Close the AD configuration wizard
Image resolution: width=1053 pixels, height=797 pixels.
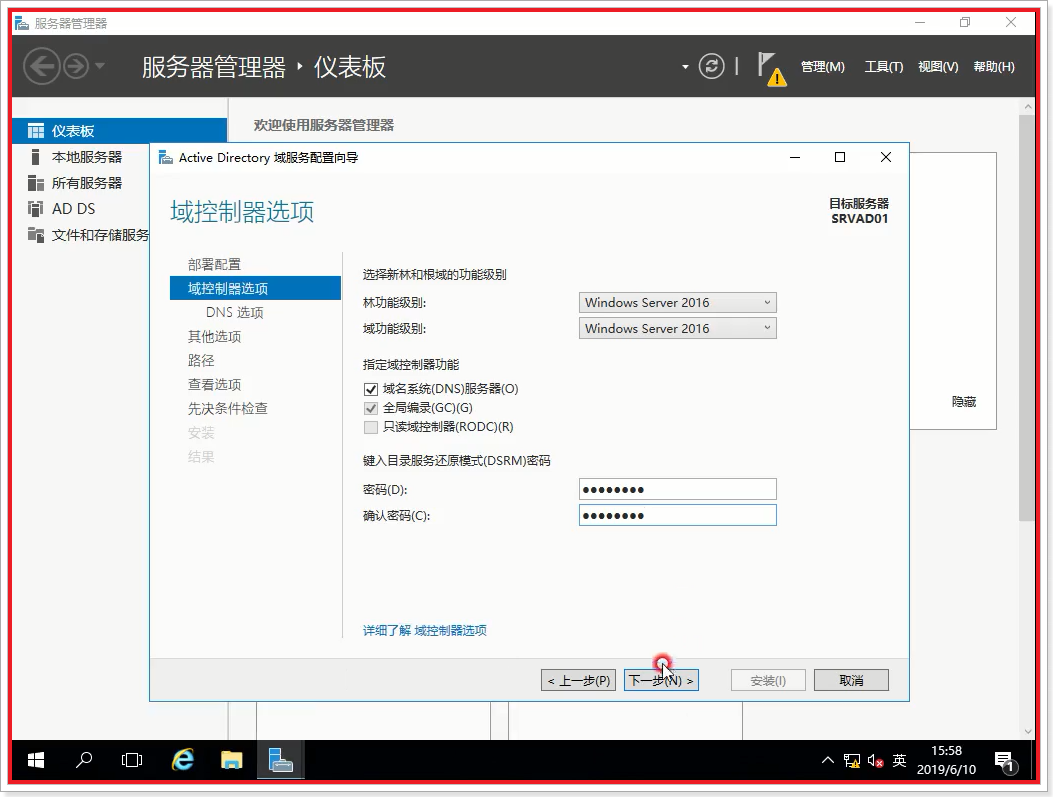pyautogui.click(x=886, y=157)
